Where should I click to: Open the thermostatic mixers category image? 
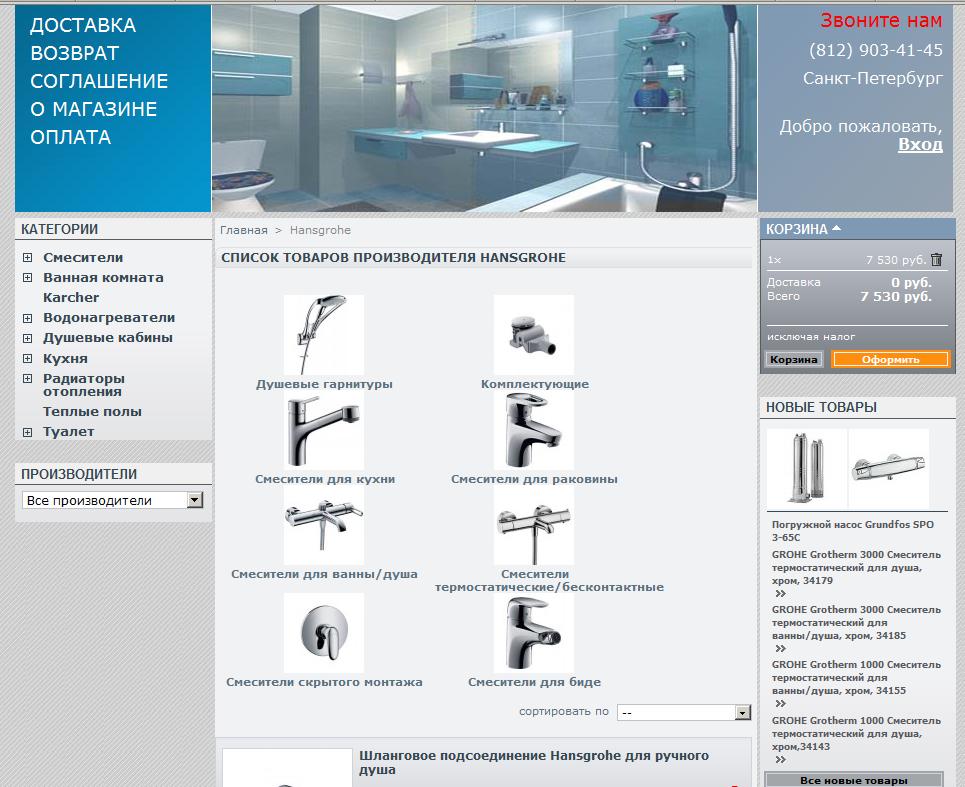534,527
